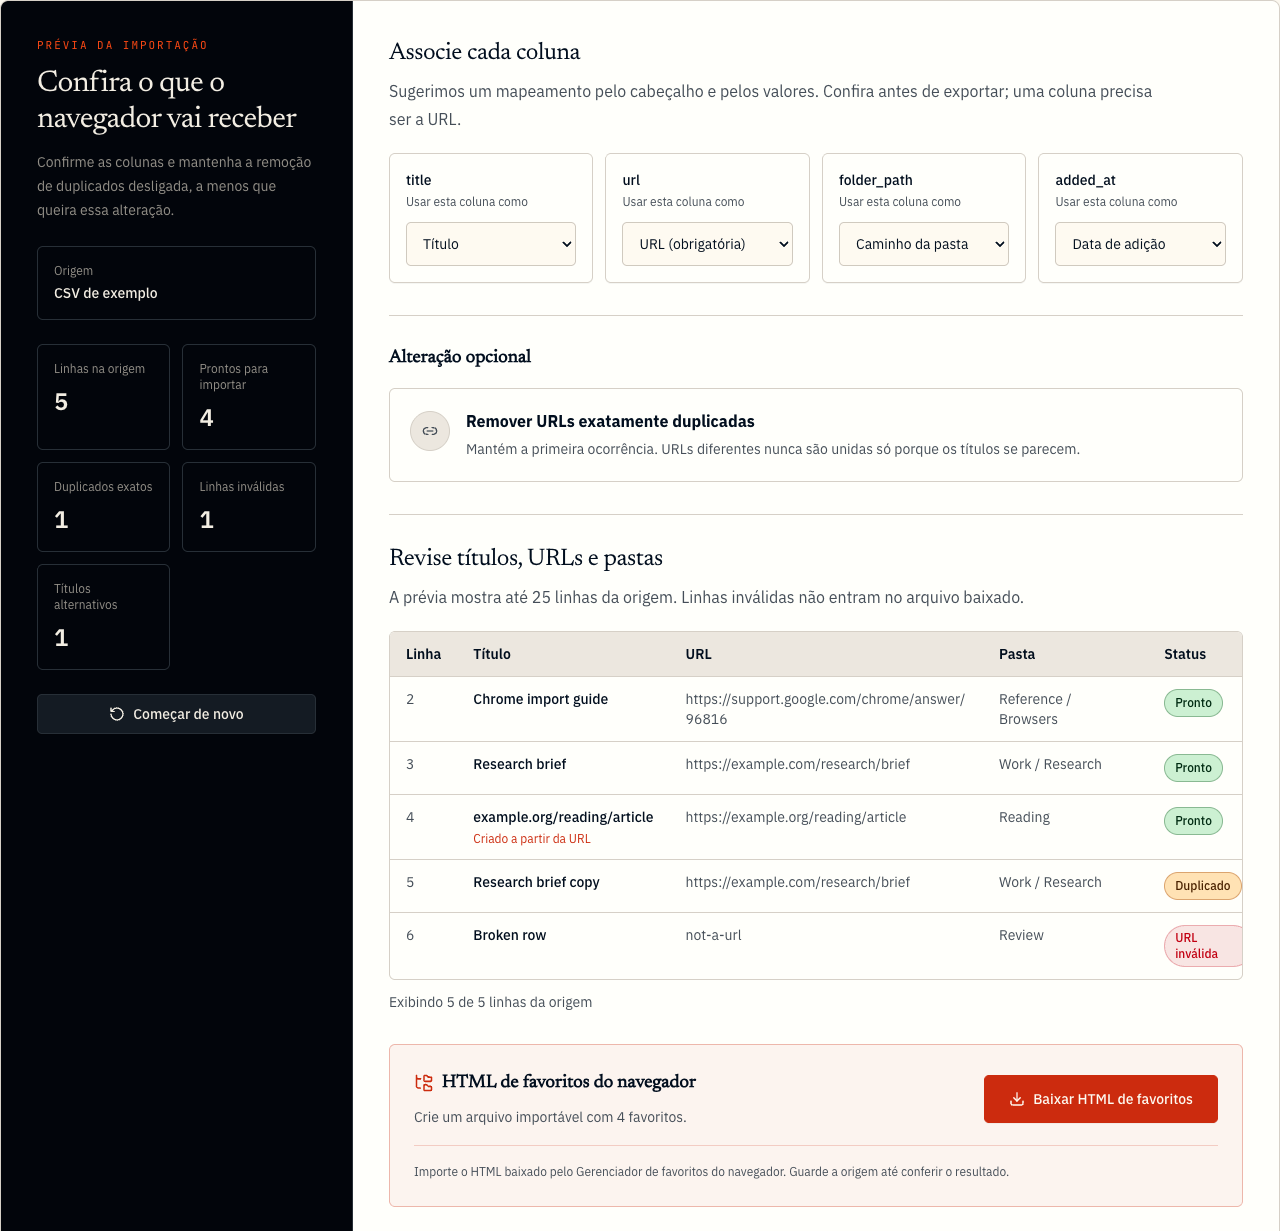Click line number 2 in the table

[x=410, y=699]
